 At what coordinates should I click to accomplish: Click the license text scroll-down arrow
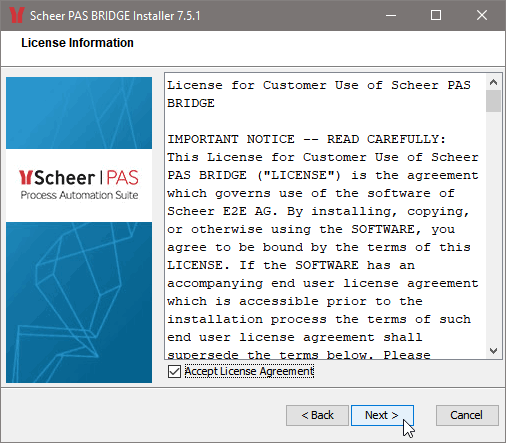pos(494,351)
